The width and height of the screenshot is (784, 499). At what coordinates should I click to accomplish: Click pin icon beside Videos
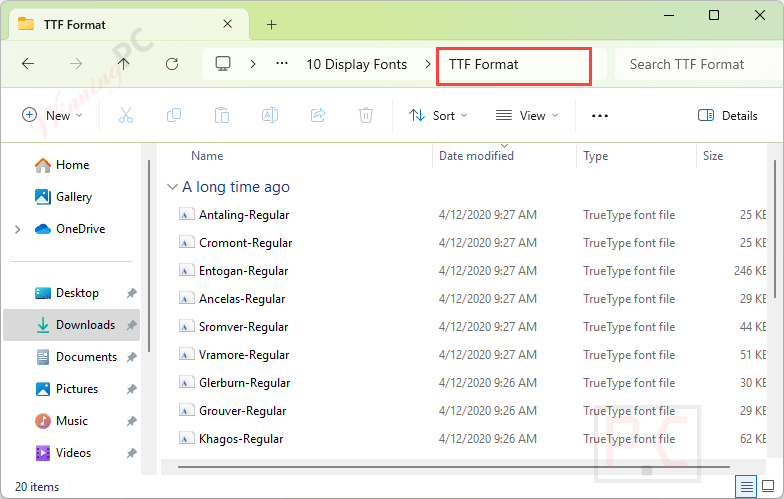tap(132, 454)
